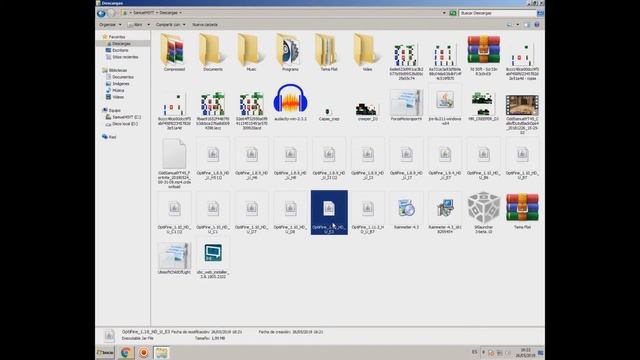Image resolution: width=640 pixels, height=360 pixels.
Task: Select the MR_CREEPER_D3 image file
Action: pos(483,105)
